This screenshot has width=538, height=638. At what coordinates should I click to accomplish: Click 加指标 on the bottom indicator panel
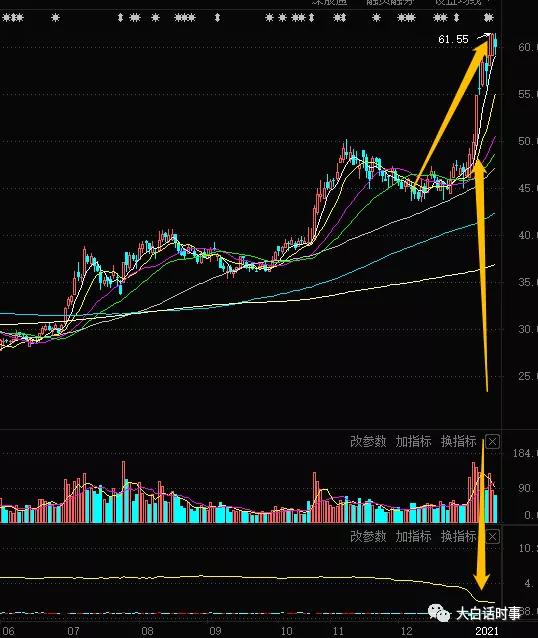[x=413, y=537]
